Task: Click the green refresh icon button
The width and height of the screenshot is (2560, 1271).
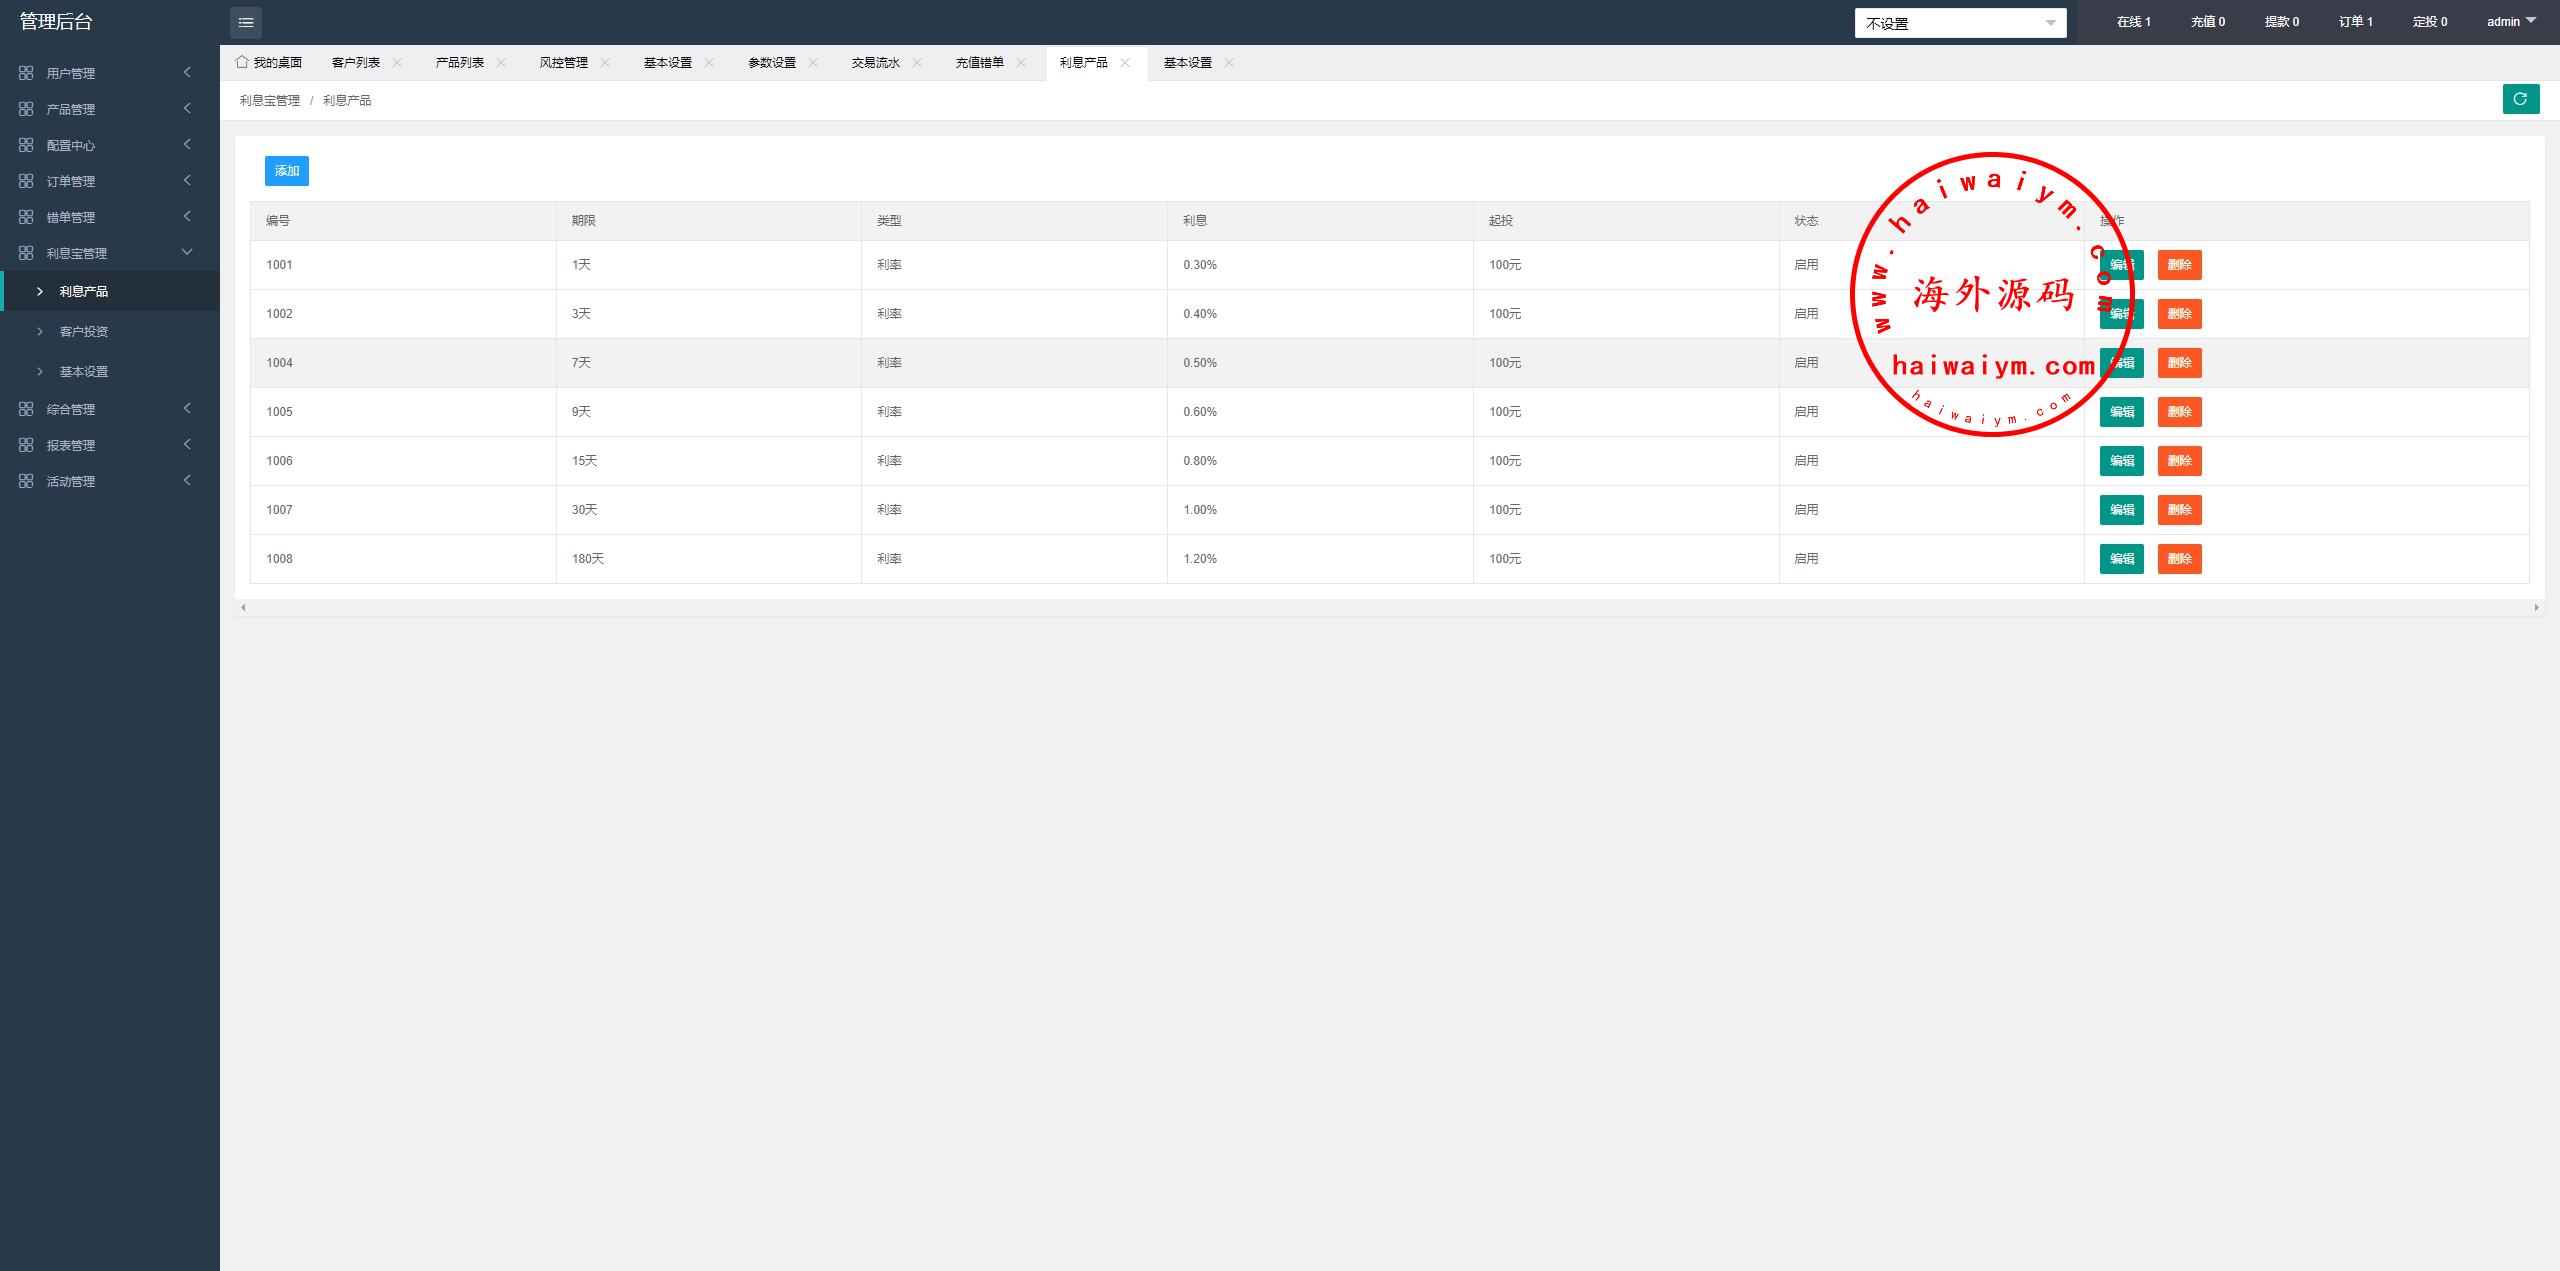Action: coord(2520,99)
